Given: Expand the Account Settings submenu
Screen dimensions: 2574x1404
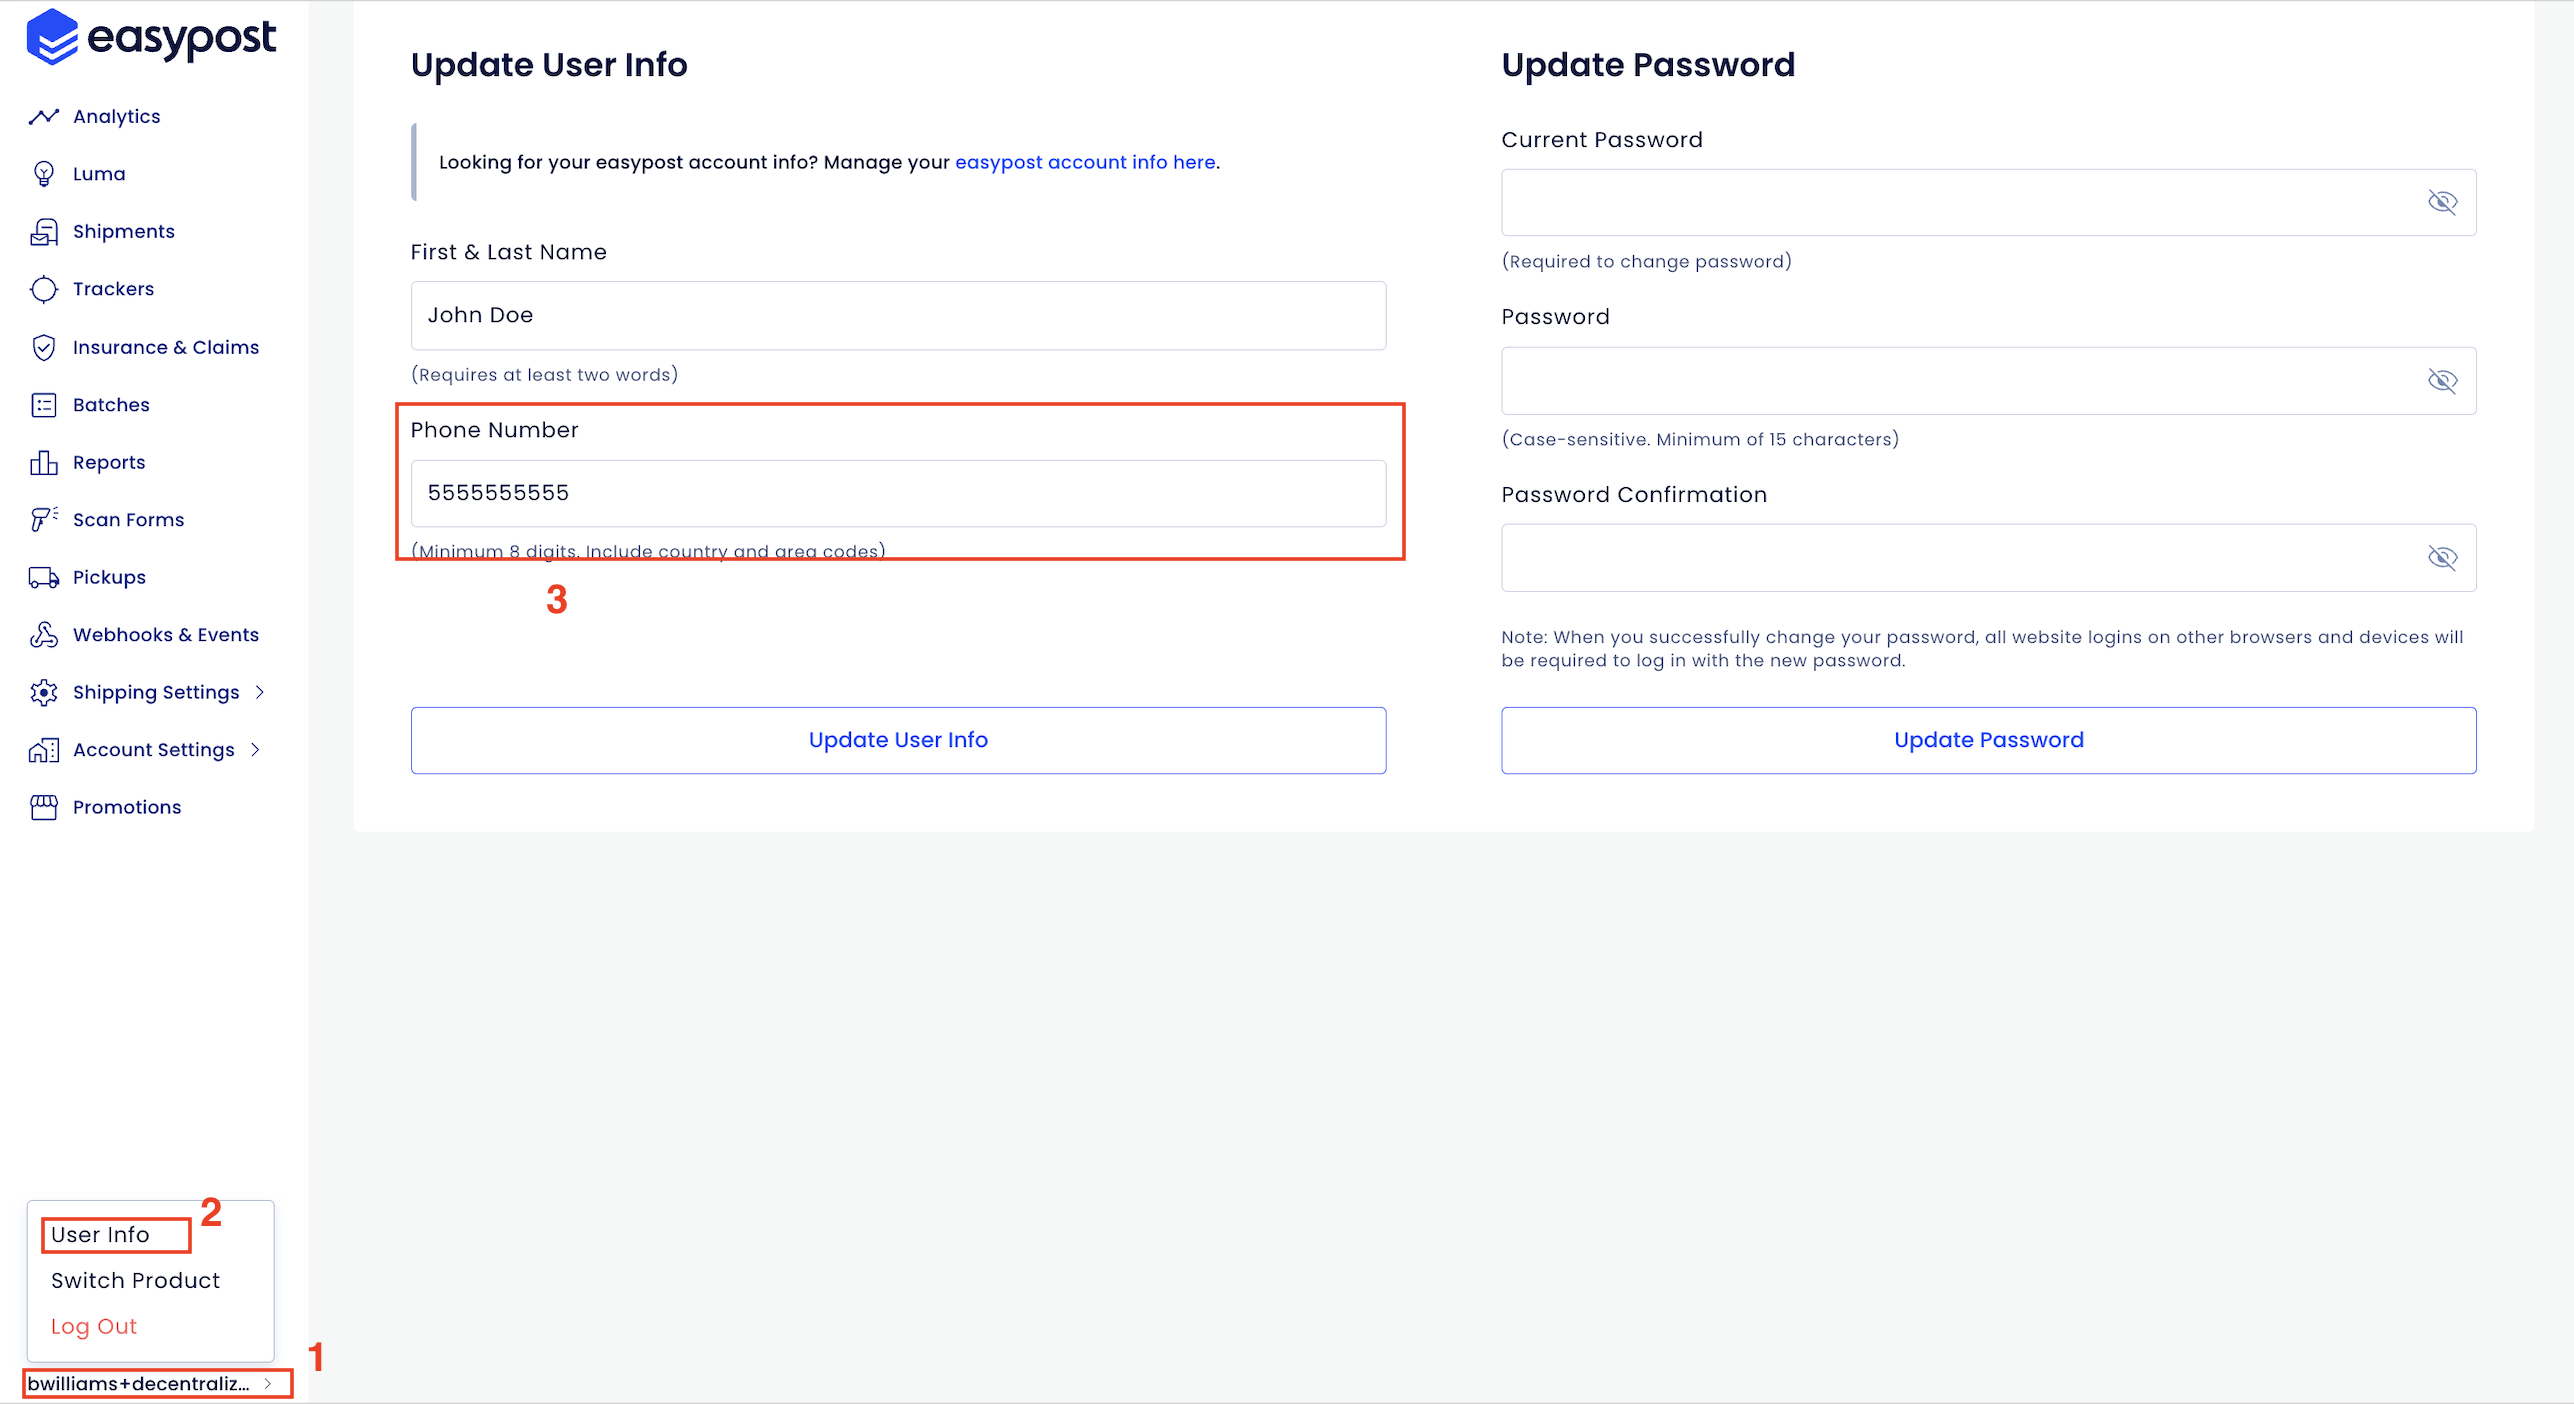Looking at the screenshot, I should tap(256, 749).
